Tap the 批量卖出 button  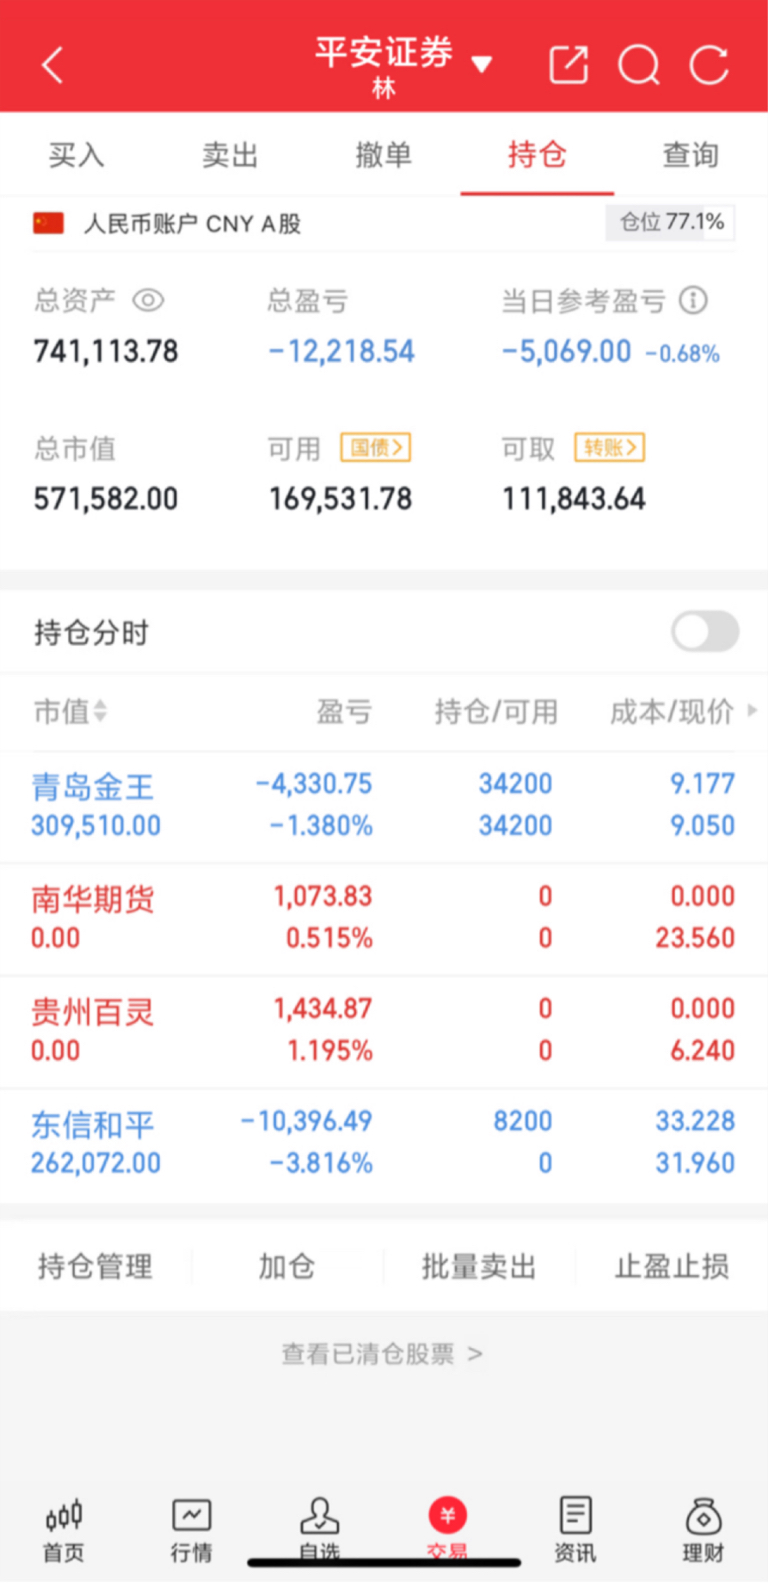tap(479, 1266)
